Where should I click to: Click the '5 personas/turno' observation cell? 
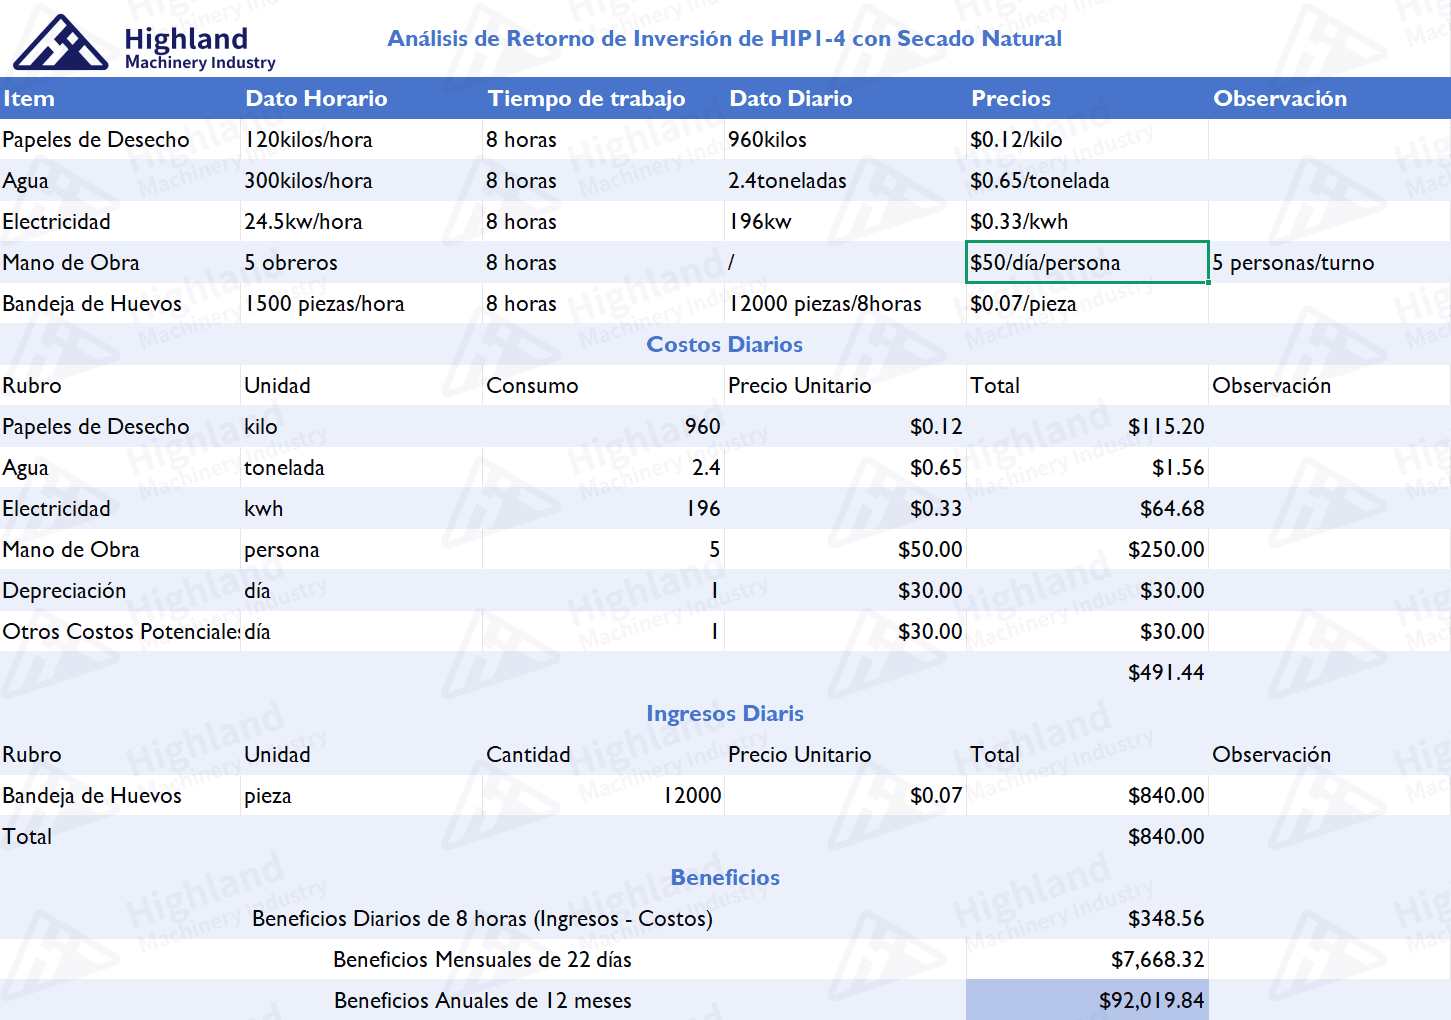(x=1293, y=263)
